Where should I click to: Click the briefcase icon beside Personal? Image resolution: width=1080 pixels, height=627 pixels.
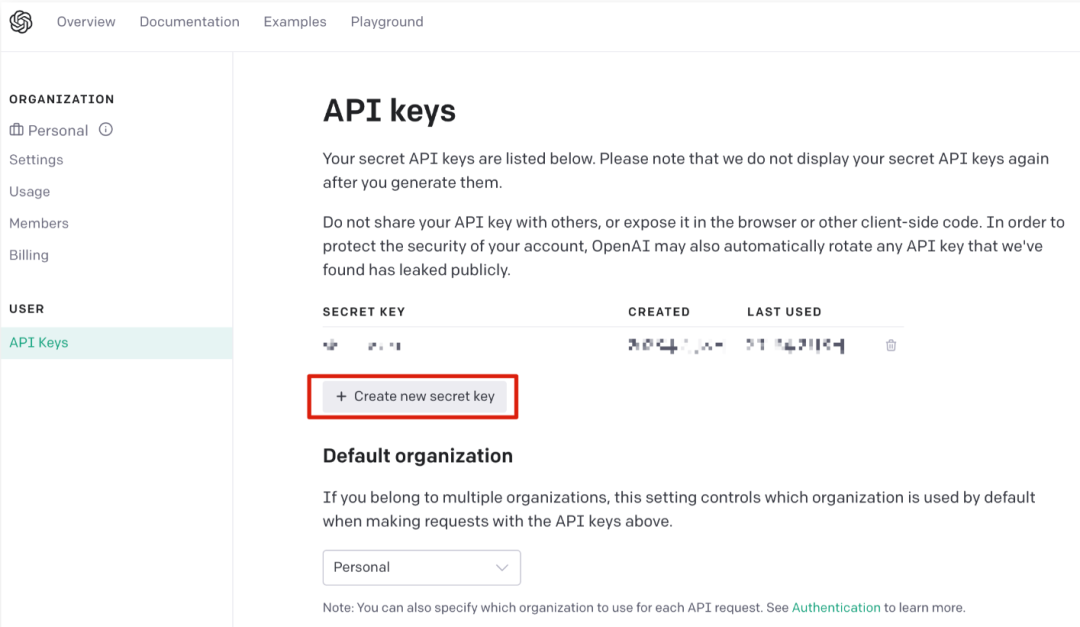pos(16,130)
